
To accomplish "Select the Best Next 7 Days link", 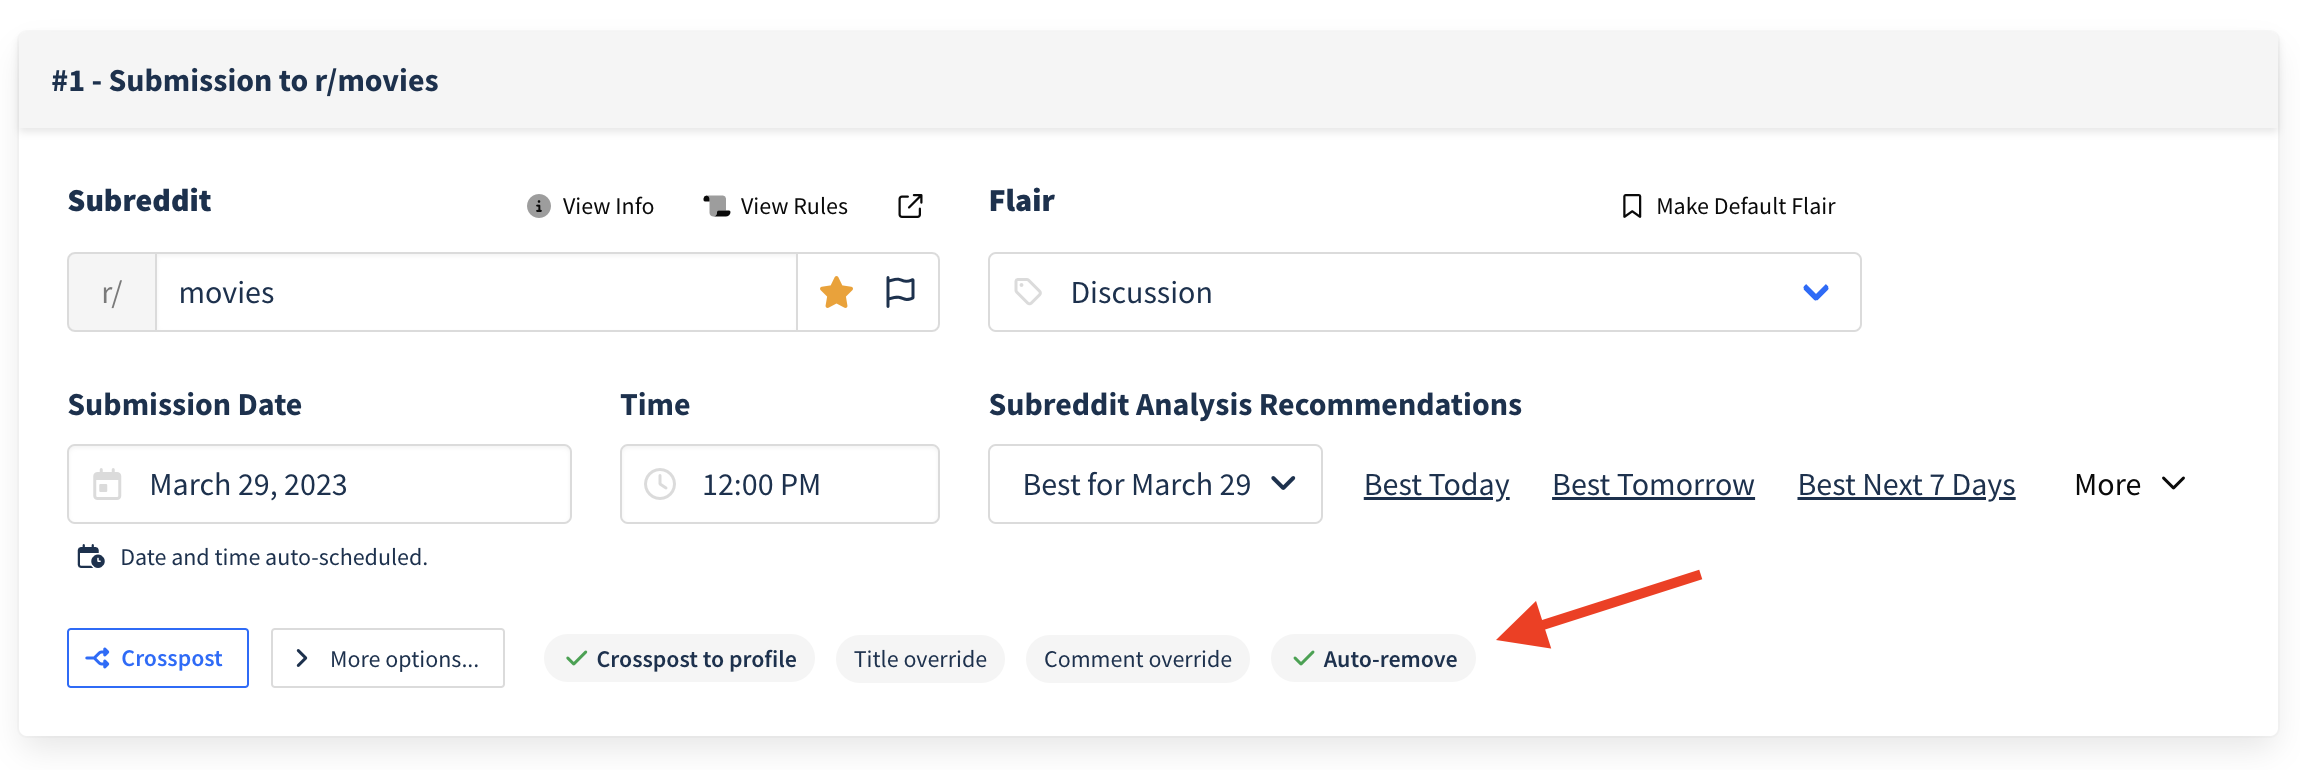I will [1906, 485].
